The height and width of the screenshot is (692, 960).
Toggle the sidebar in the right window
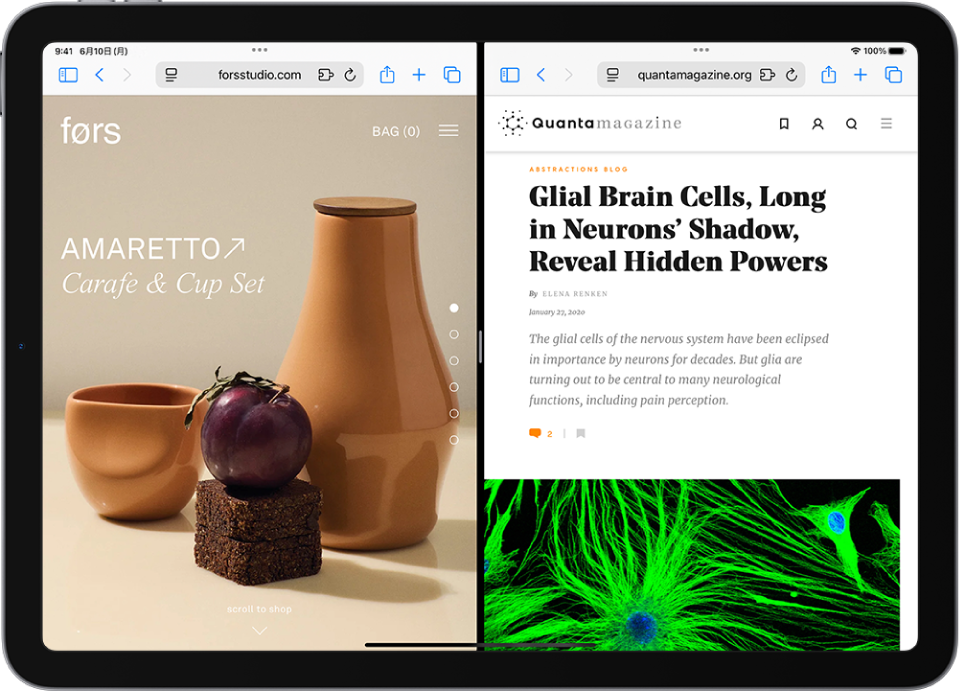509,74
